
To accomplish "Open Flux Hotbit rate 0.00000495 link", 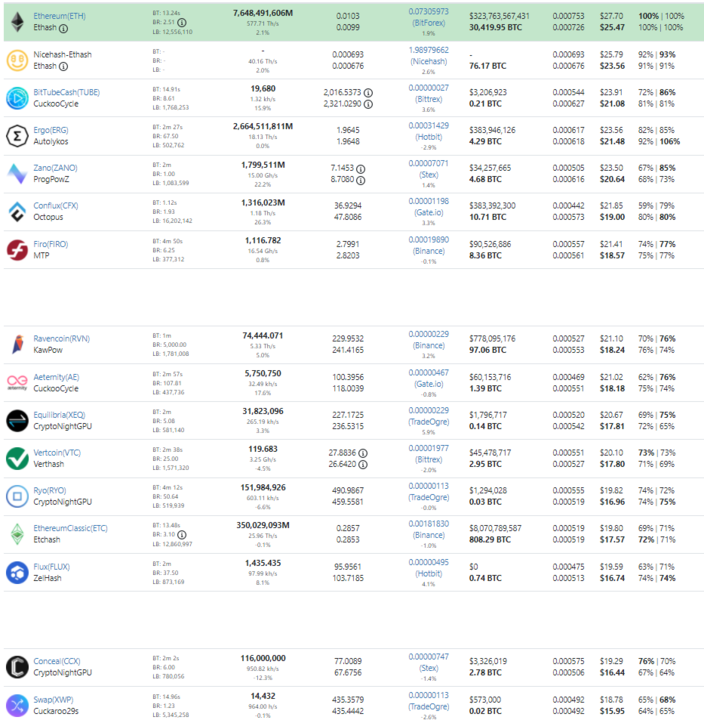I will point(428,562).
